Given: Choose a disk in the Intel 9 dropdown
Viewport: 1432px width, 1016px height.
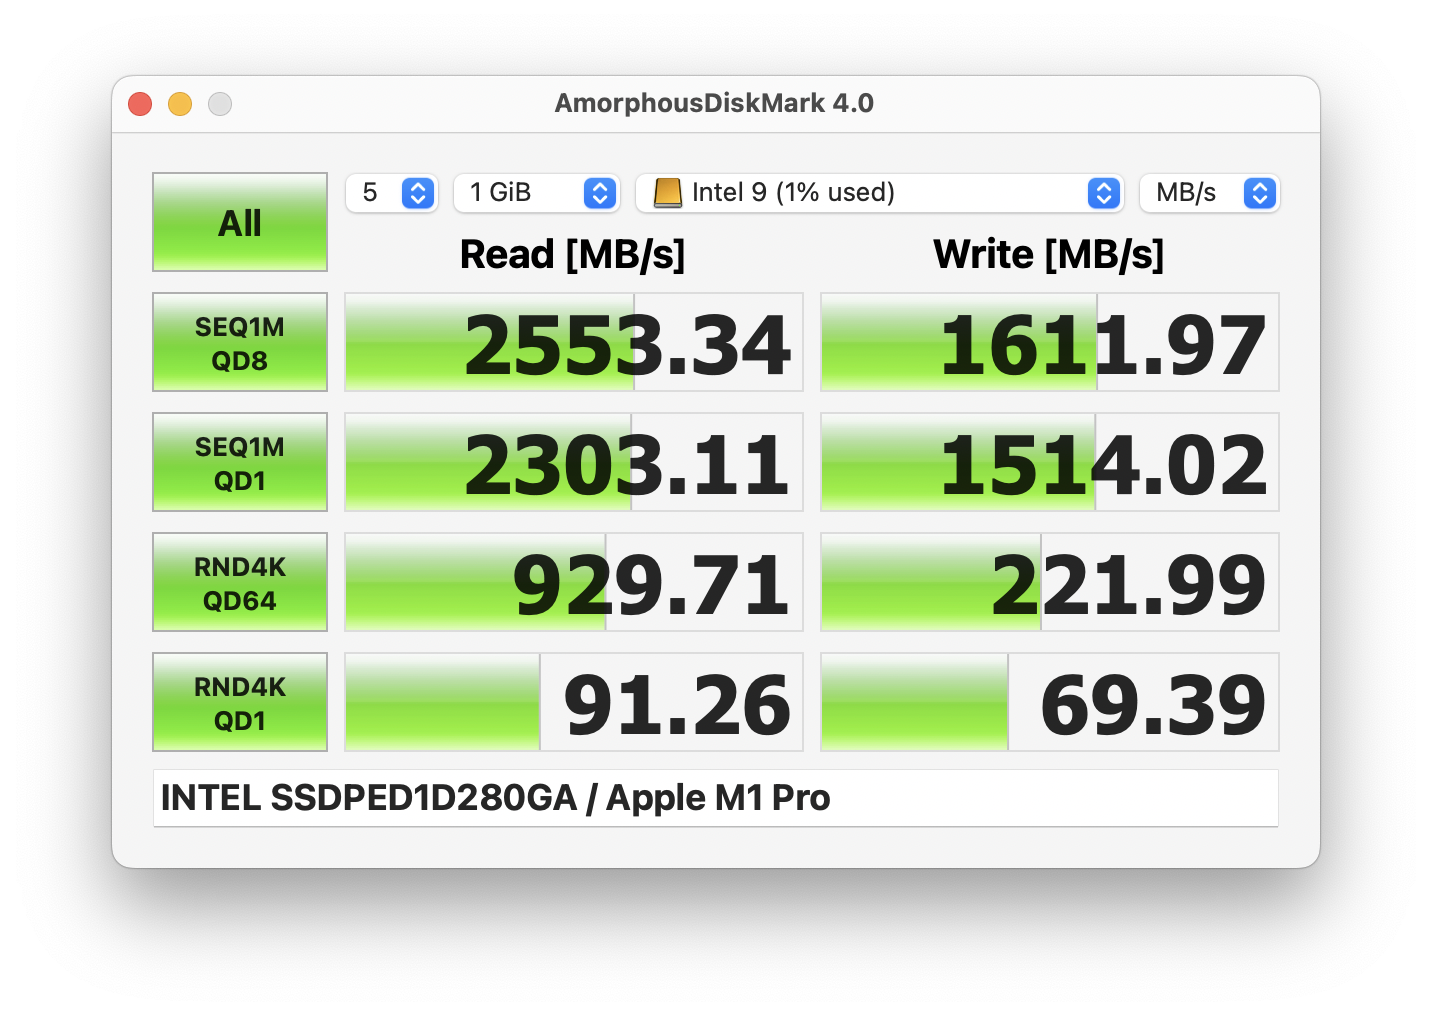Looking at the screenshot, I should pyautogui.click(x=880, y=193).
